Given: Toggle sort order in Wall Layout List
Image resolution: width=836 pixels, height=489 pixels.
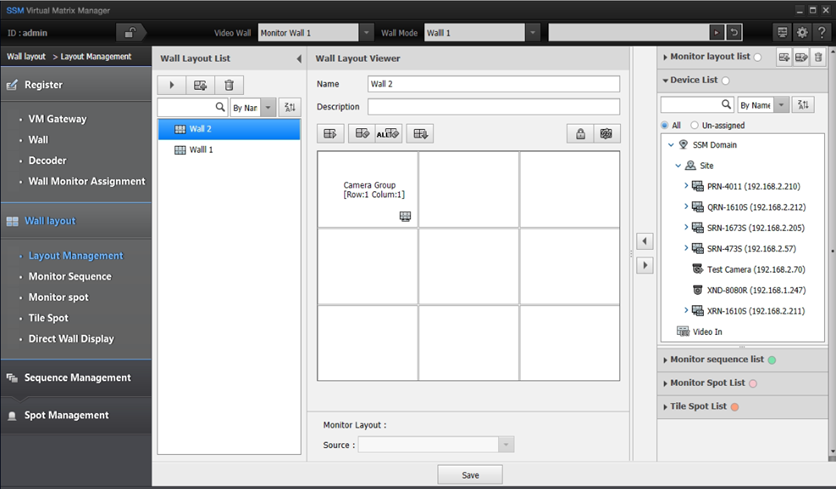Looking at the screenshot, I should pyautogui.click(x=290, y=107).
